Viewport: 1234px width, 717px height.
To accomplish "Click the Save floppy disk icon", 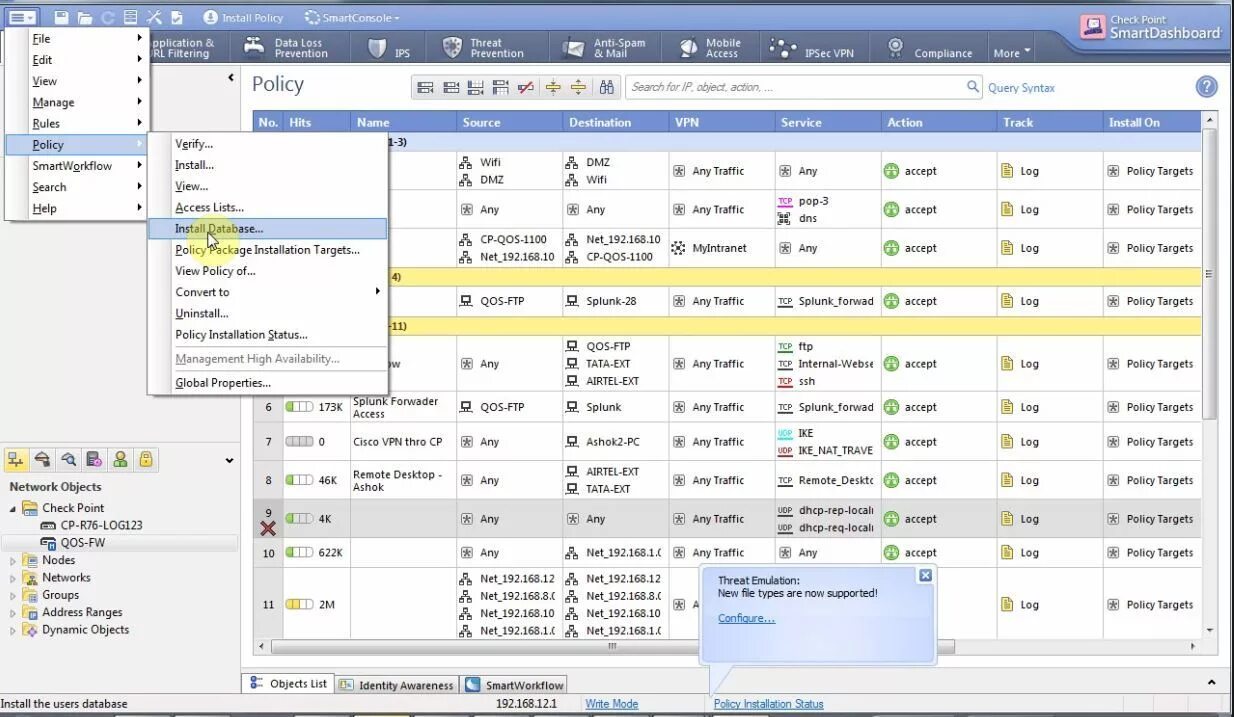I will (x=61, y=18).
